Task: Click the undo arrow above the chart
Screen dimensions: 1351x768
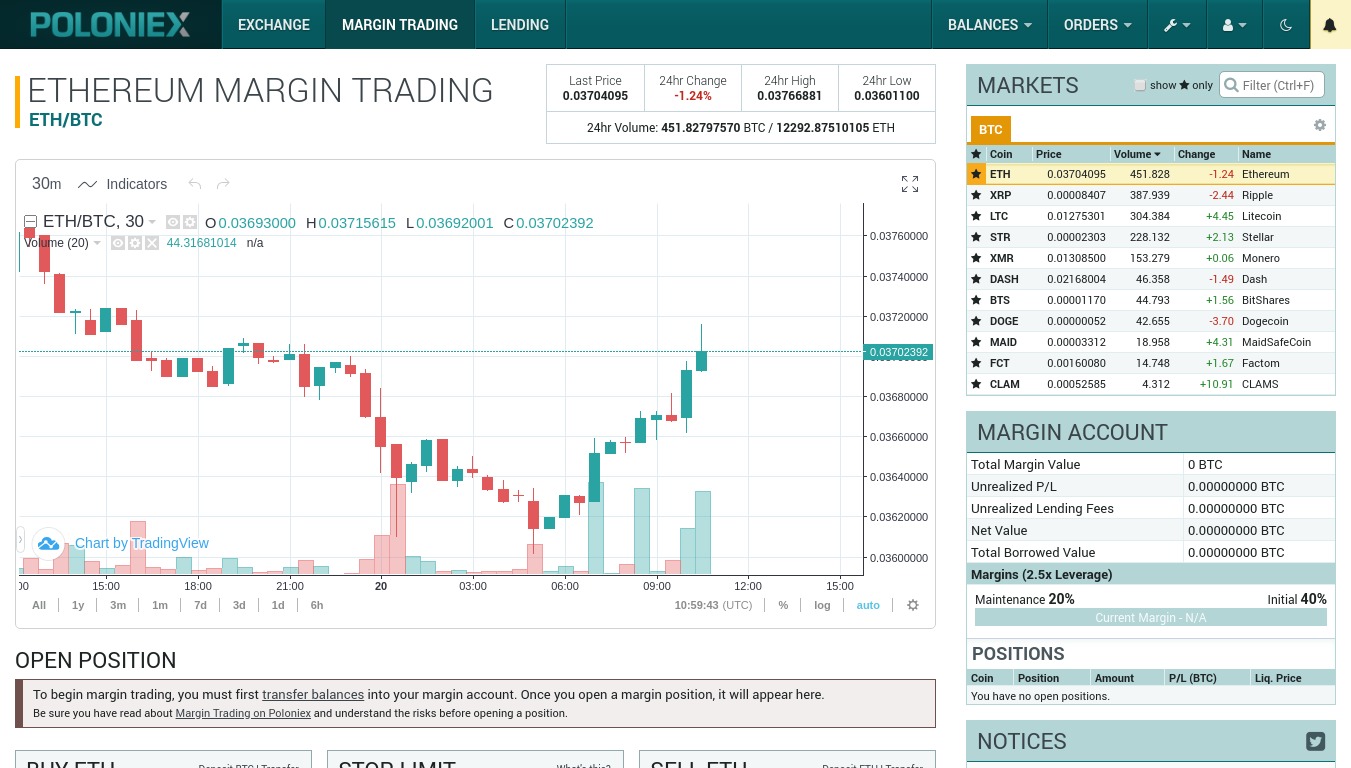Action: pyautogui.click(x=195, y=184)
